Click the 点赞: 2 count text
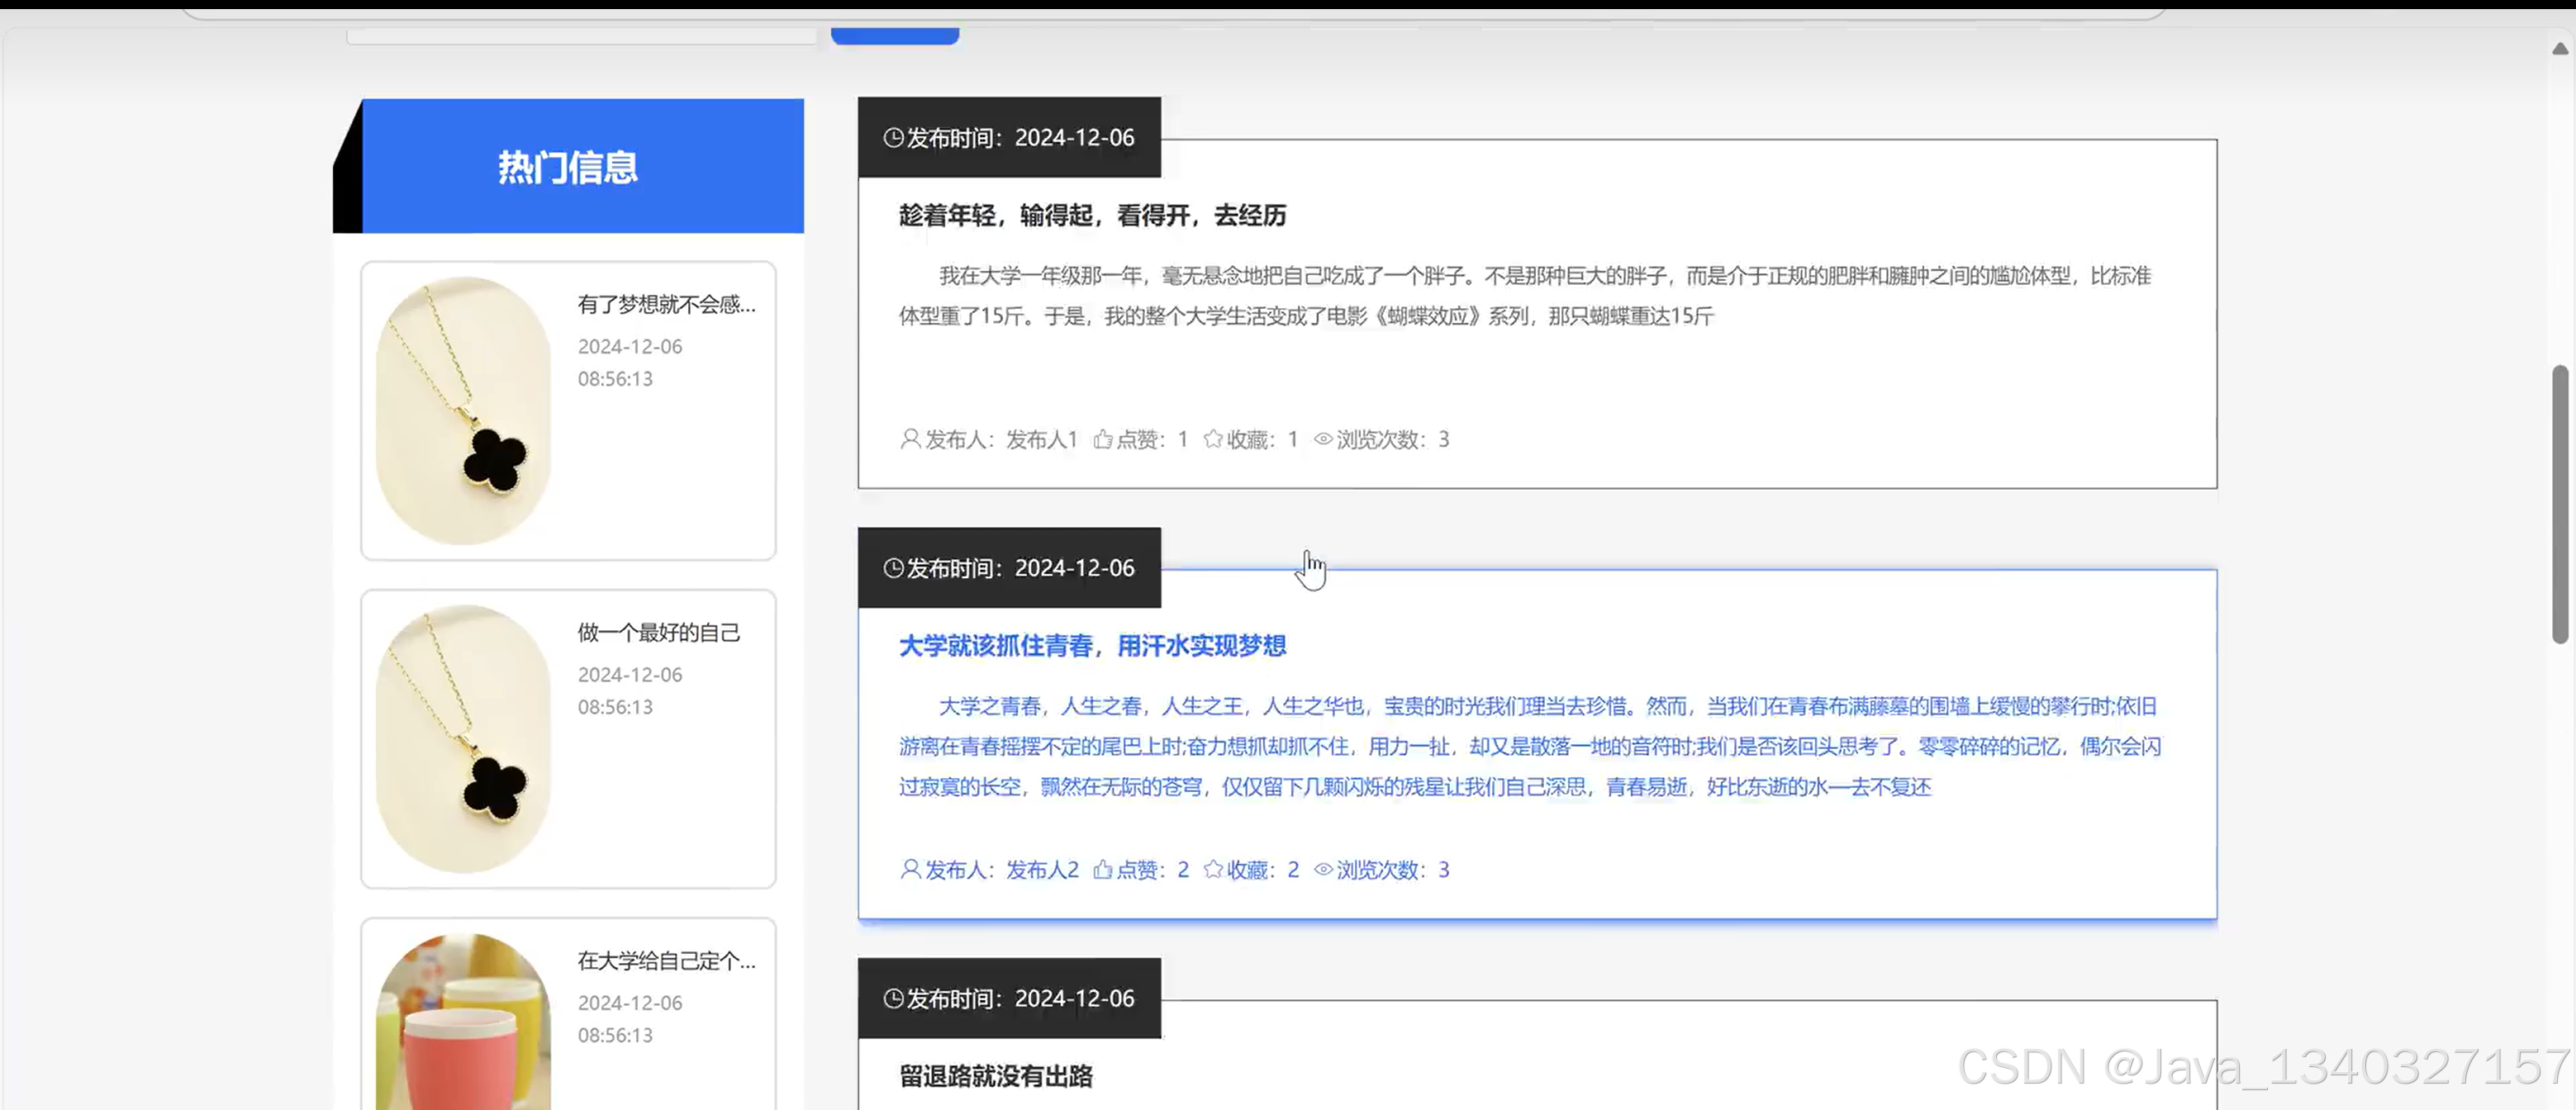Viewport: 2576px width, 1110px height. pyautogui.click(x=1152, y=869)
